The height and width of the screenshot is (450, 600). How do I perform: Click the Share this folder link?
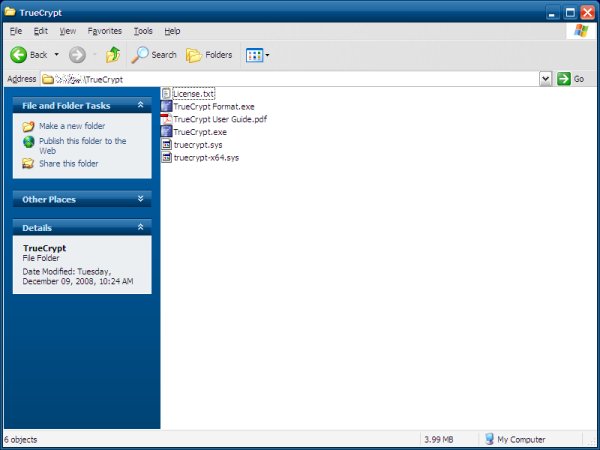68,163
